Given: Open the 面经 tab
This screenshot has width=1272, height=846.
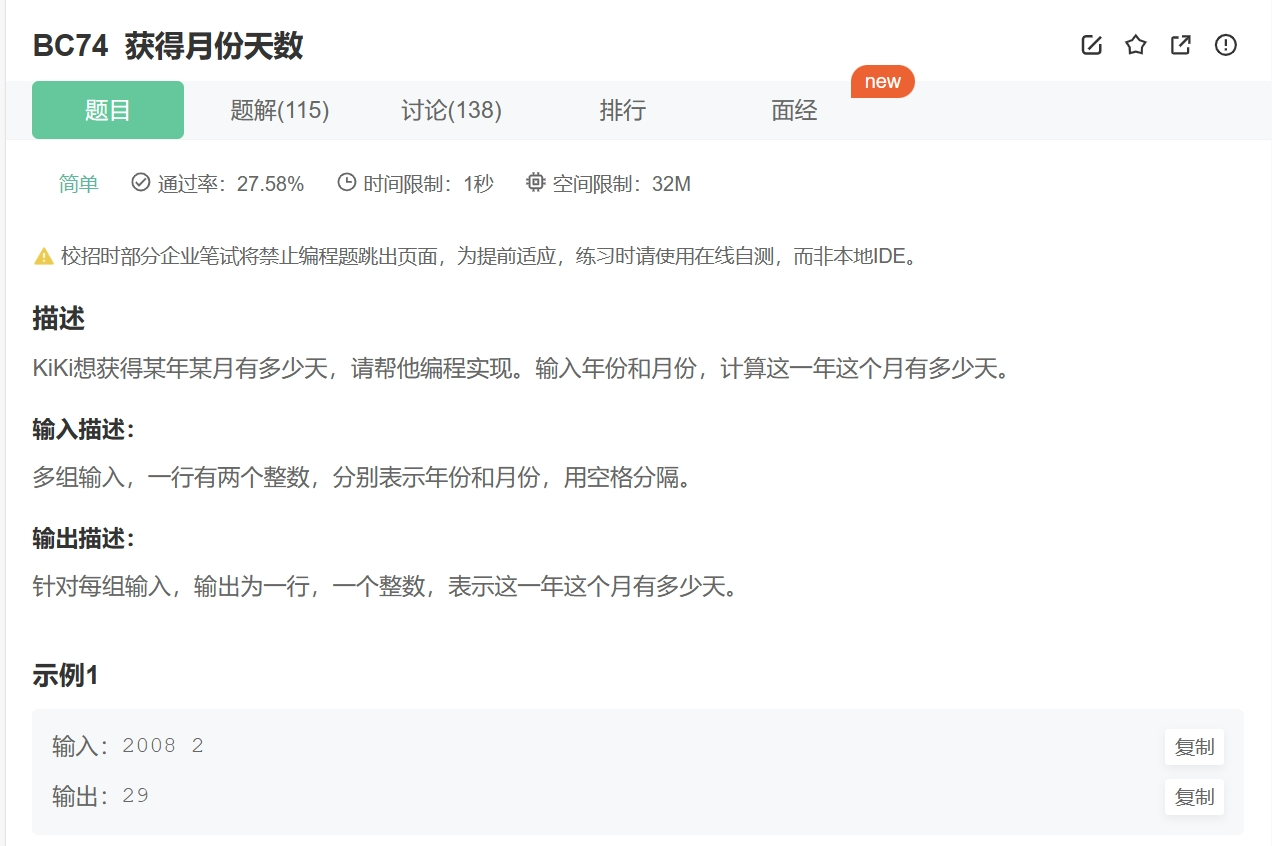Looking at the screenshot, I should [x=793, y=110].
